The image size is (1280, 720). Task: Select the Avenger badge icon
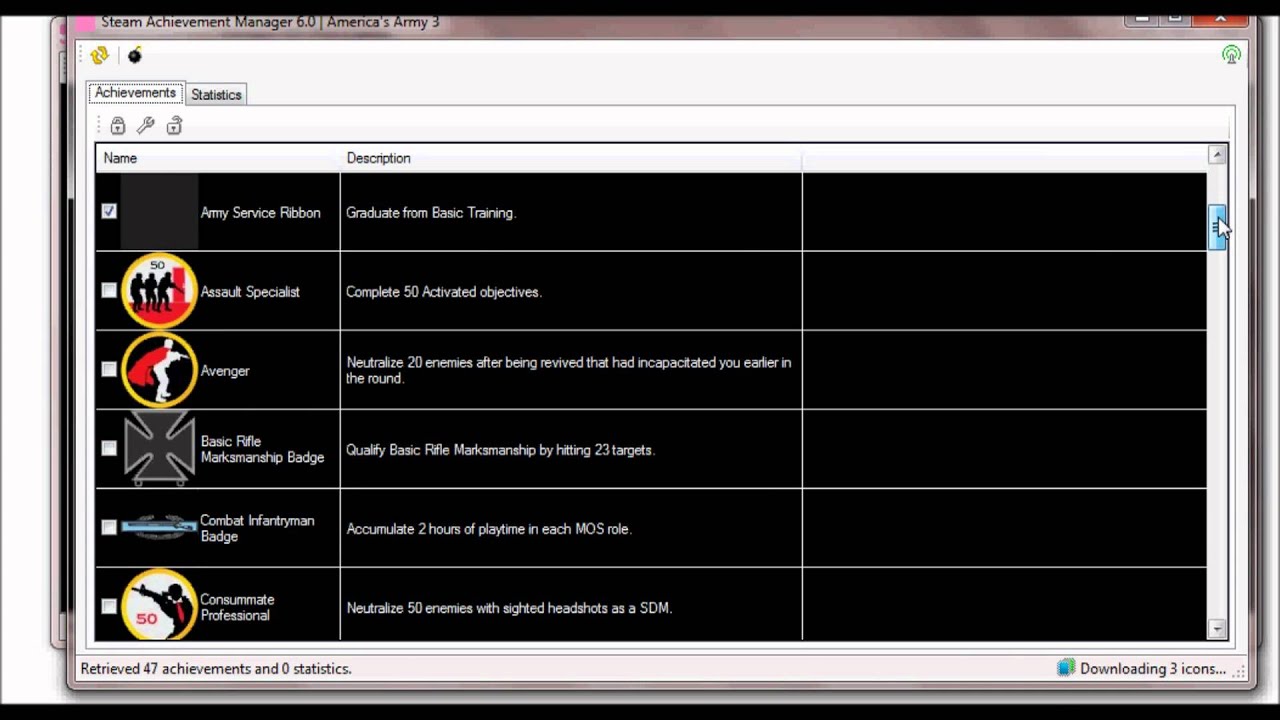pos(159,370)
